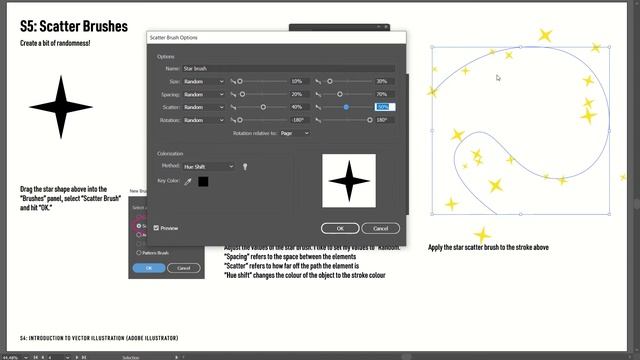This screenshot has width=640, height=360.
Task: Click the 'Spacing refers to the space' line
Action: click(290, 257)
